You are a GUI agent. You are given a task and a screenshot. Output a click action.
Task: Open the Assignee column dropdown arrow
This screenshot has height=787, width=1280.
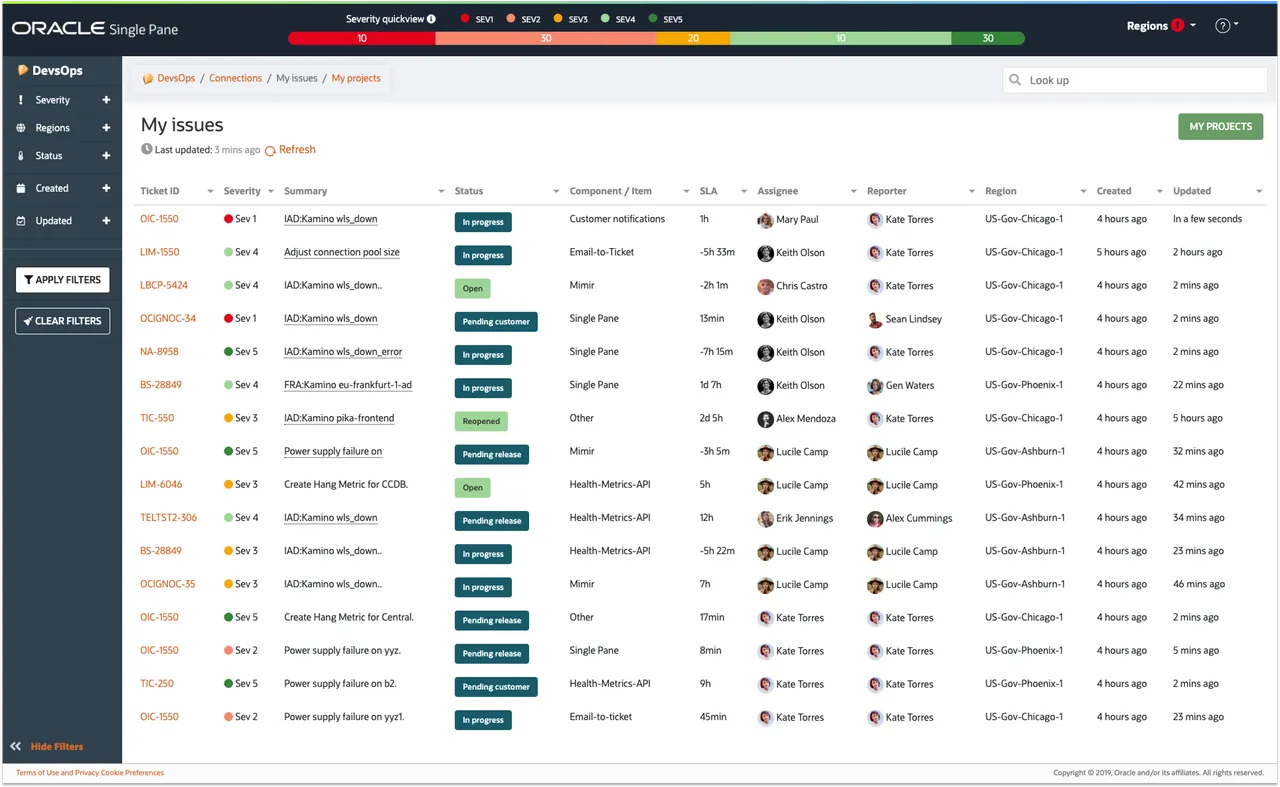click(x=853, y=192)
